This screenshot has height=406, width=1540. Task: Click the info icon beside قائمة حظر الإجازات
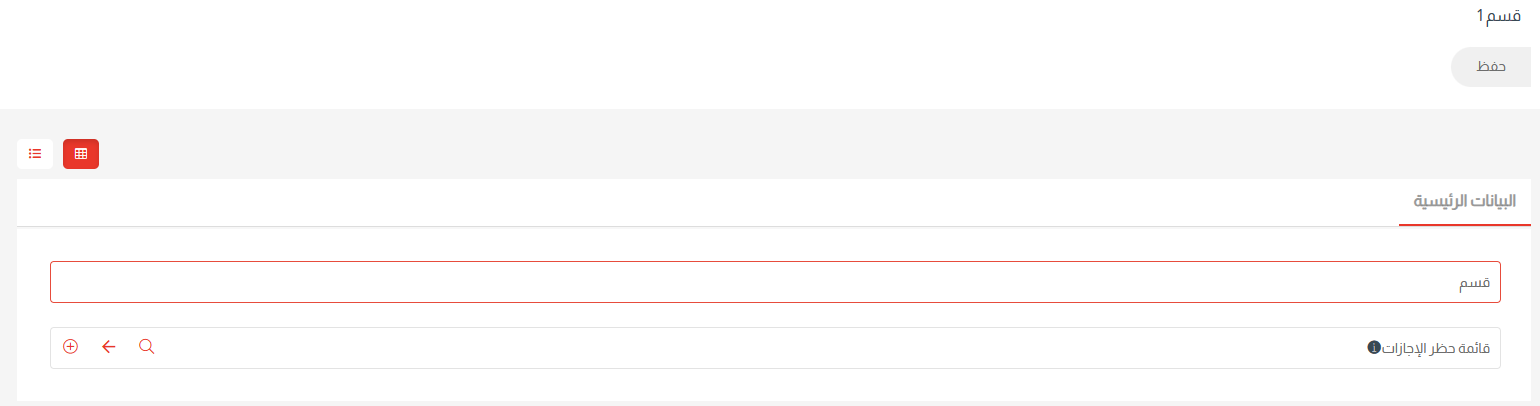[x=1374, y=348]
